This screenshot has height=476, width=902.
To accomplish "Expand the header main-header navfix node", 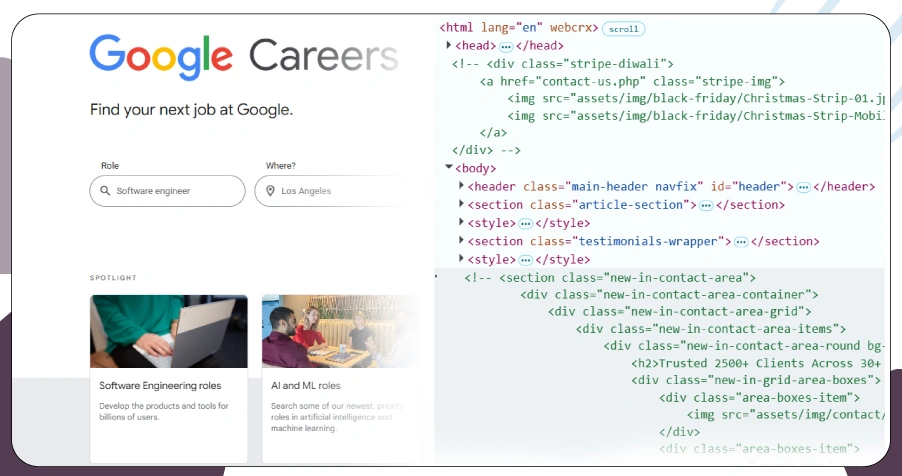I will tap(461, 187).
